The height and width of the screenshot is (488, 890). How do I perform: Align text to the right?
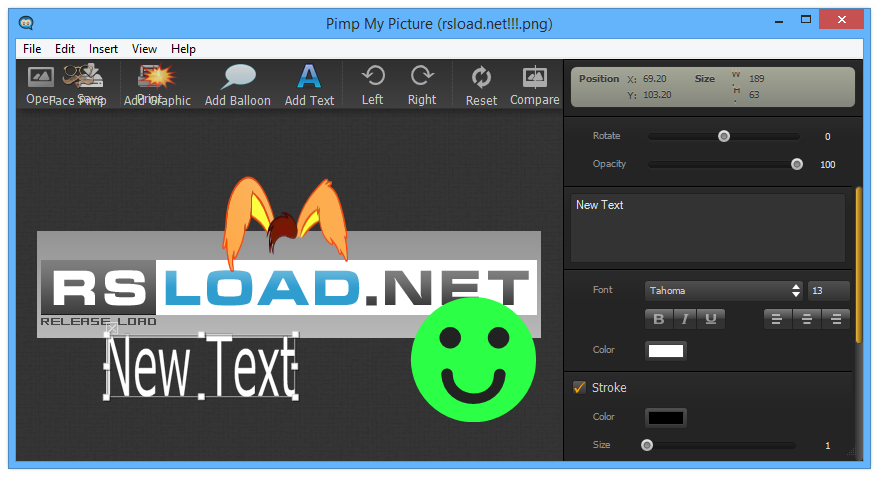click(x=836, y=319)
